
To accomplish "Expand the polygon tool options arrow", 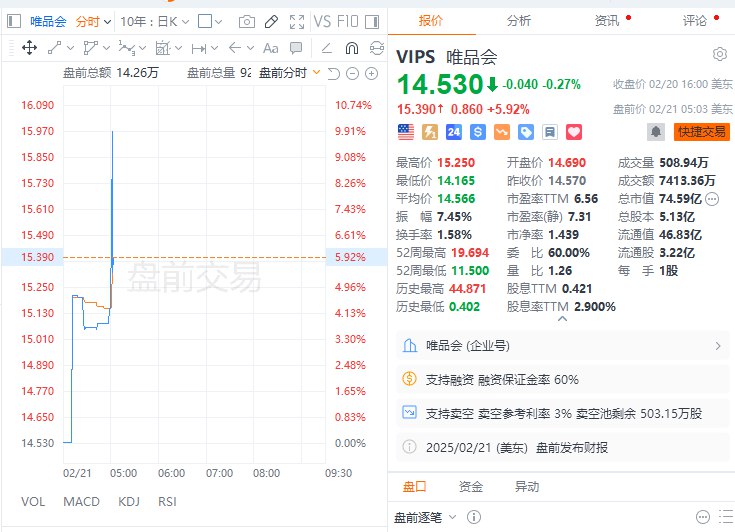I will pyautogui.click(x=106, y=48).
